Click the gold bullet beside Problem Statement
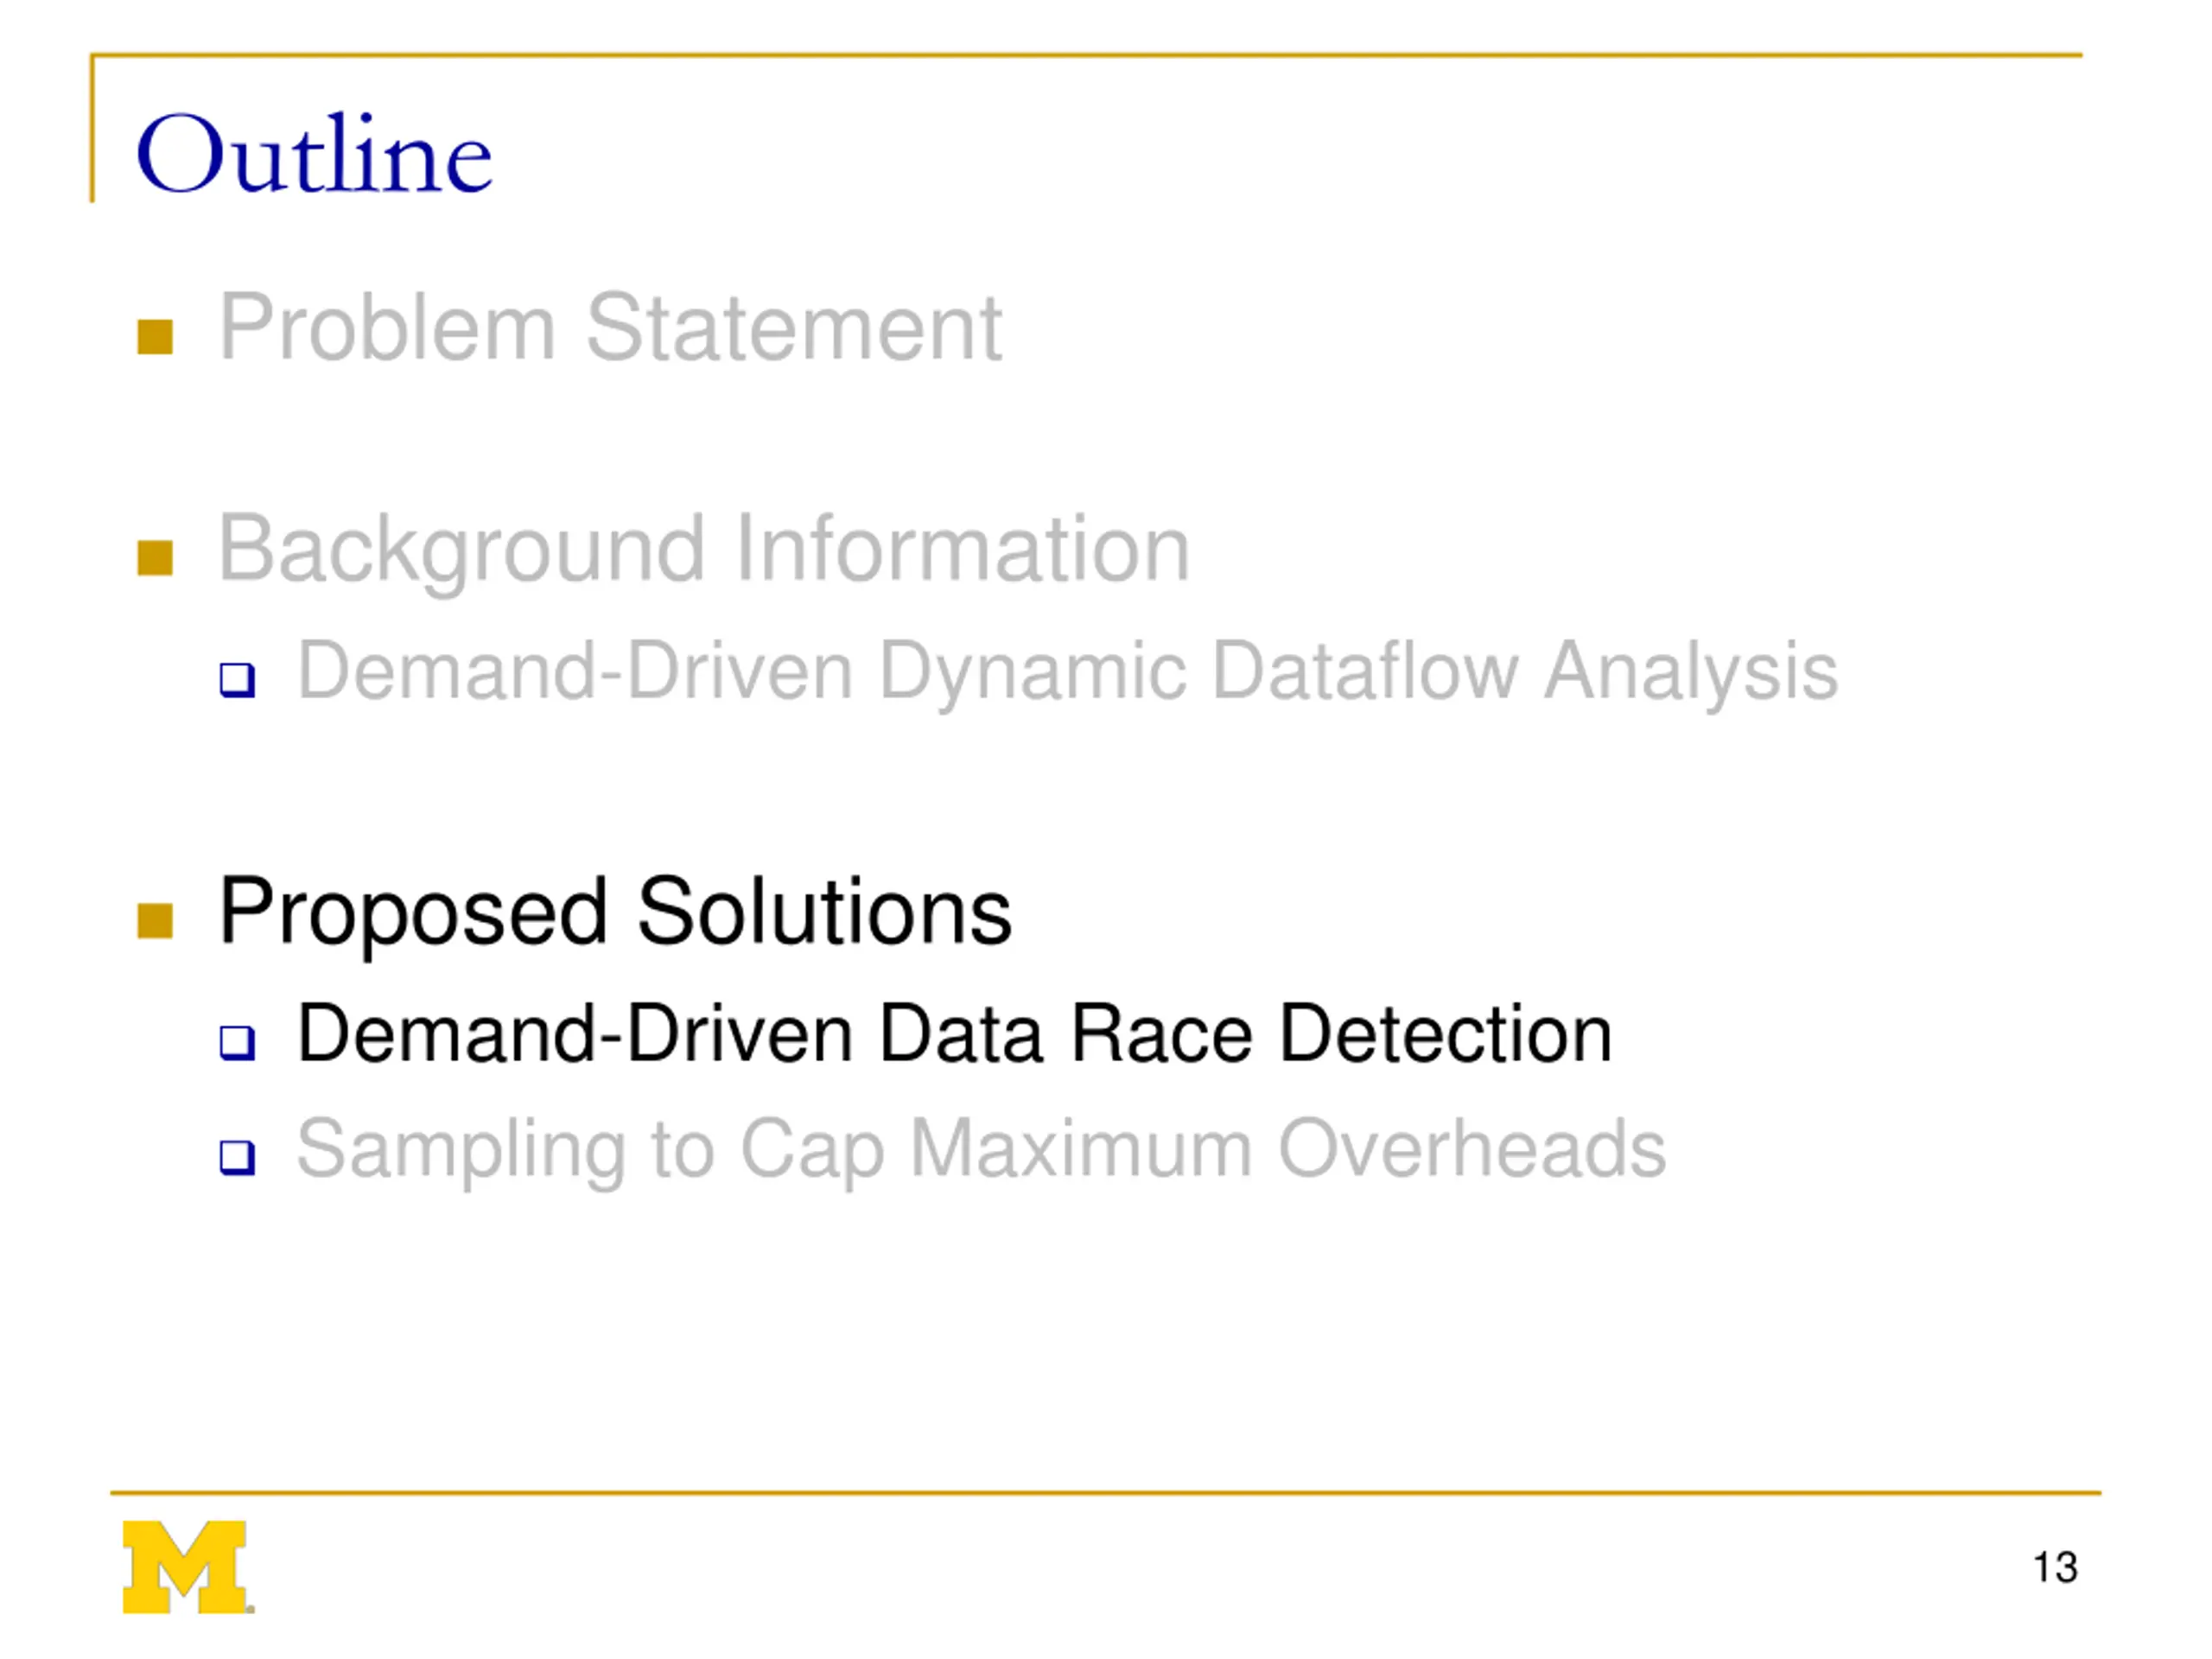Screen dimensions: 2212x1659 click(155, 337)
